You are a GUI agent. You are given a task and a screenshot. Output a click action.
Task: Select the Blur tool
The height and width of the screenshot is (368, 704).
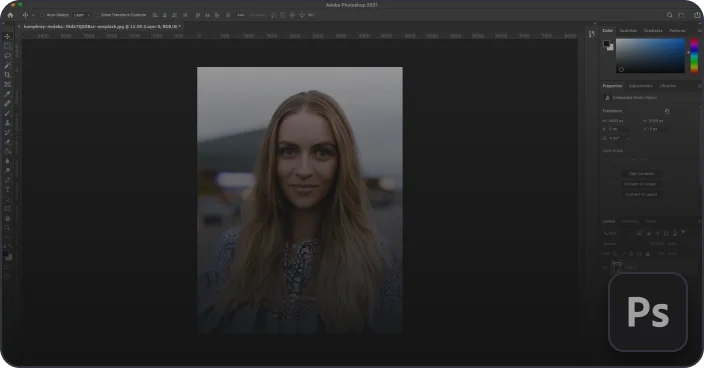coord(7,161)
